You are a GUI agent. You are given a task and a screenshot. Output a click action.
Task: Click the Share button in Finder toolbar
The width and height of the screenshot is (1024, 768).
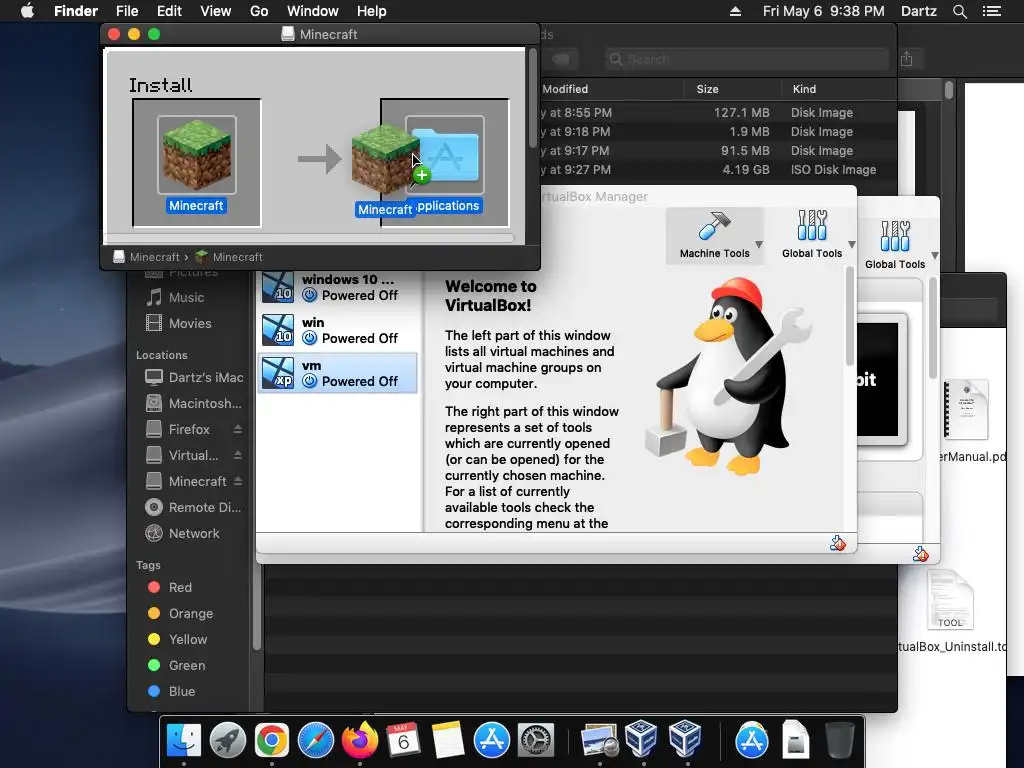pos(906,59)
